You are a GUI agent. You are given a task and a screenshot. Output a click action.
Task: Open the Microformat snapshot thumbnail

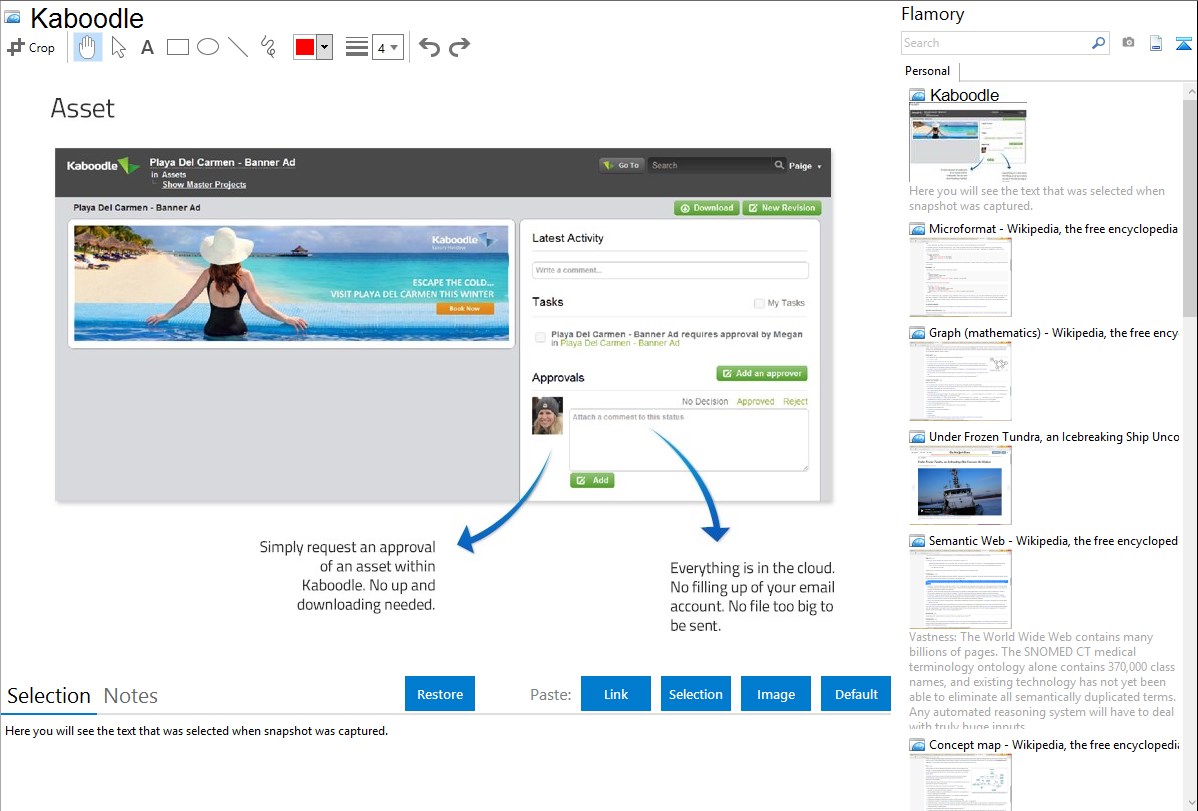pyautogui.click(x=960, y=277)
